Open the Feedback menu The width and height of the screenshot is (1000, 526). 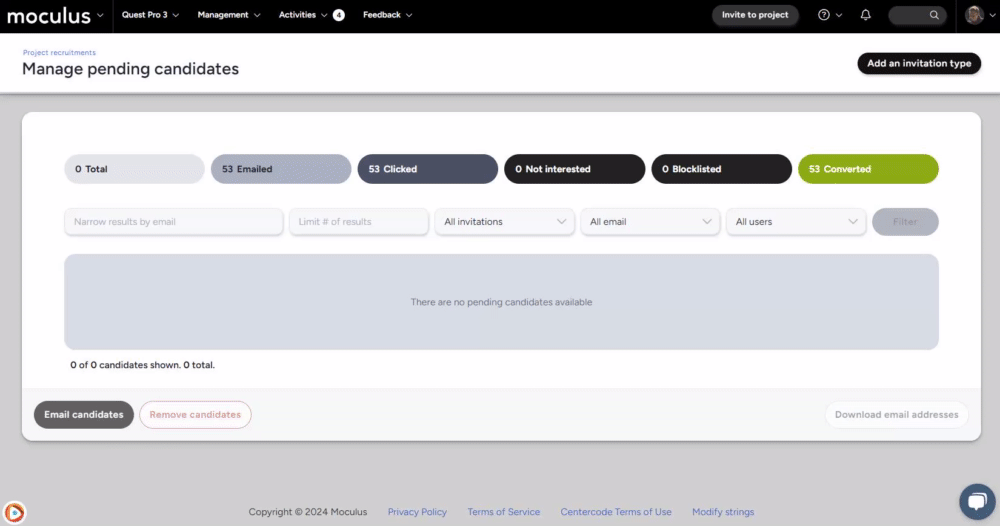(x=387, y=15)
